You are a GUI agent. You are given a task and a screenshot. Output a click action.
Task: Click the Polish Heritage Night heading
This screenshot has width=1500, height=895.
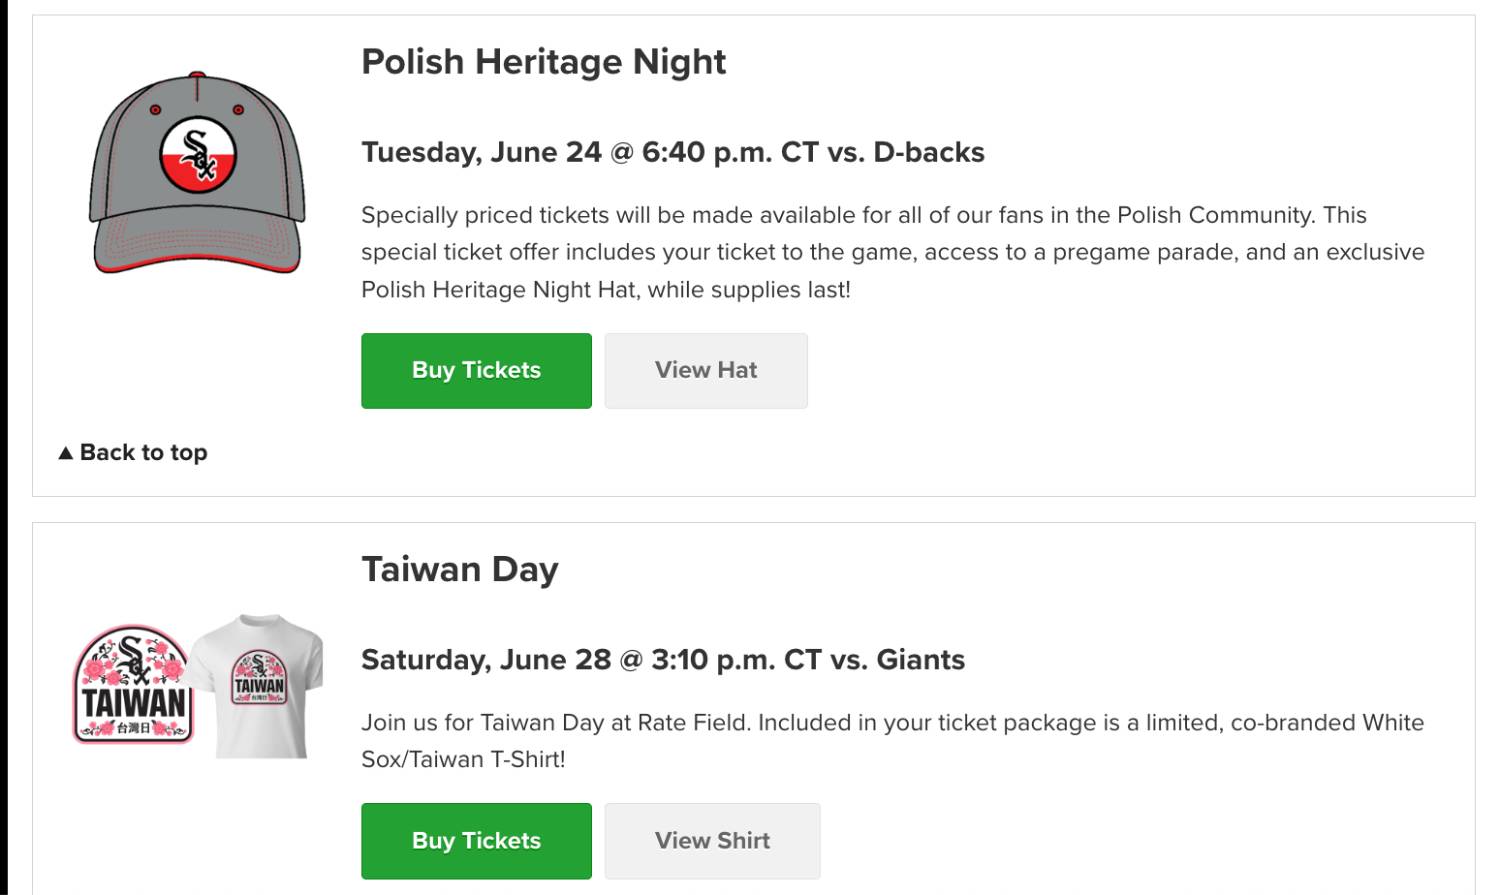point(543,62)
